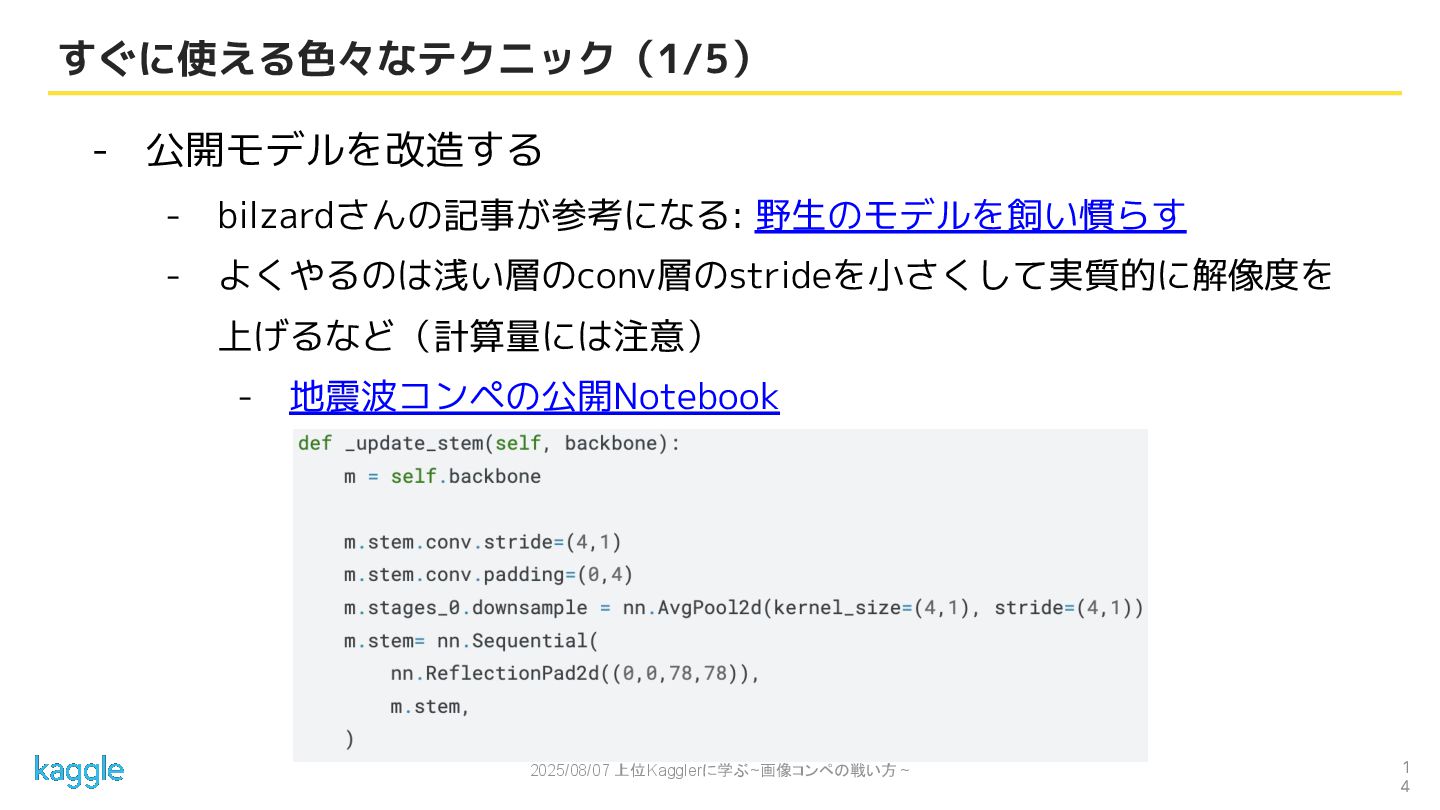Click the bullet text 公開モデルを改造する
The image size is (1440, 810).
tap(345, 150)
